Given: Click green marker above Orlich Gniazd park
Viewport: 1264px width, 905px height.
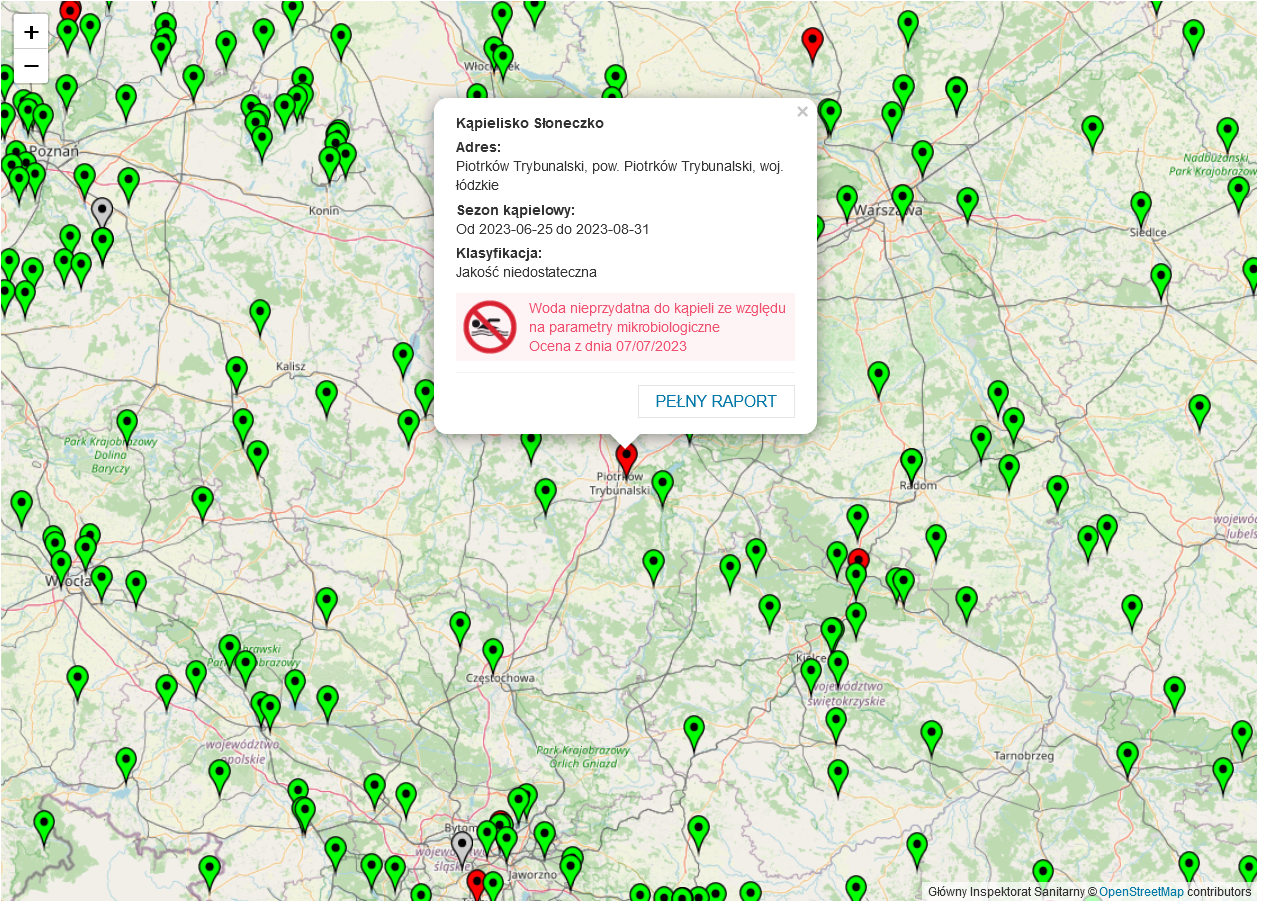Looking at the screenshot, I should click(694, 730).
